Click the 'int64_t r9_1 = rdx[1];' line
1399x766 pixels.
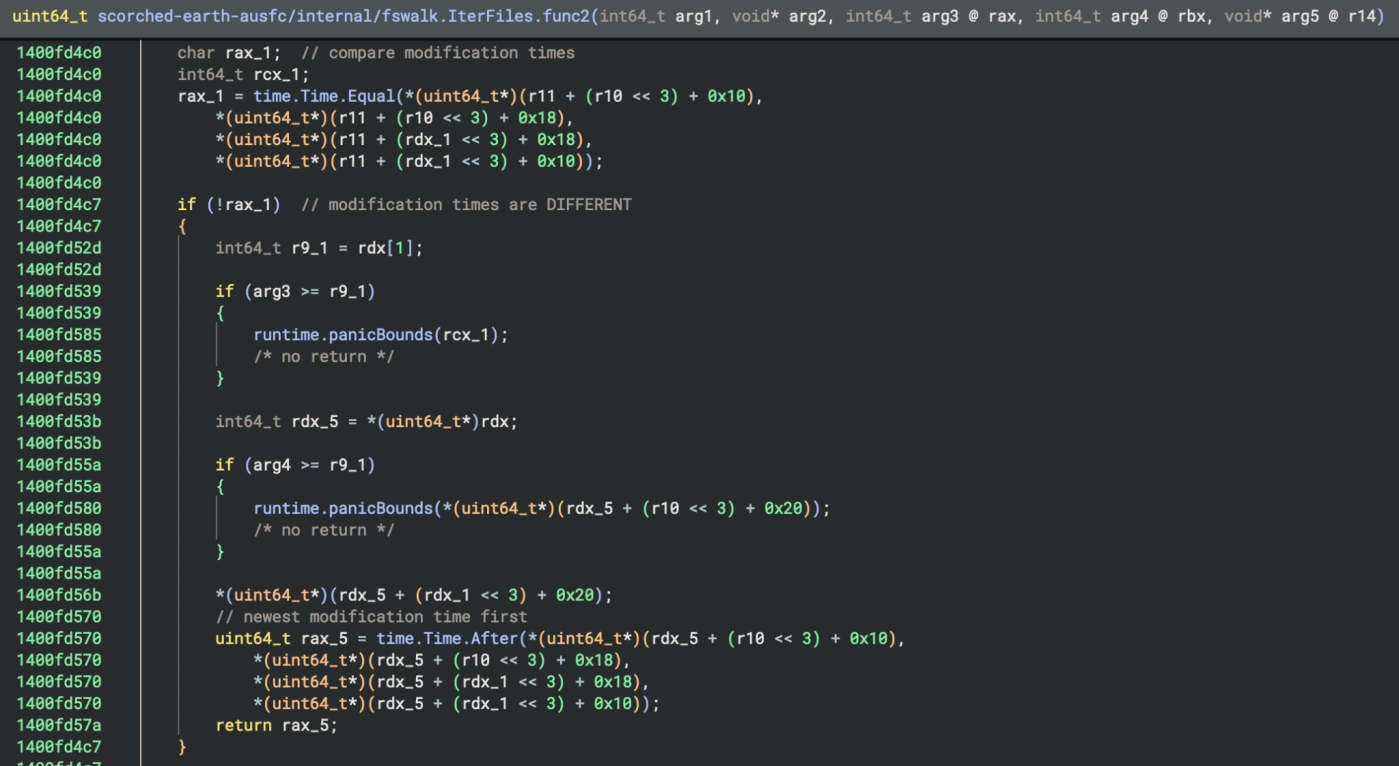click(319, 248)
